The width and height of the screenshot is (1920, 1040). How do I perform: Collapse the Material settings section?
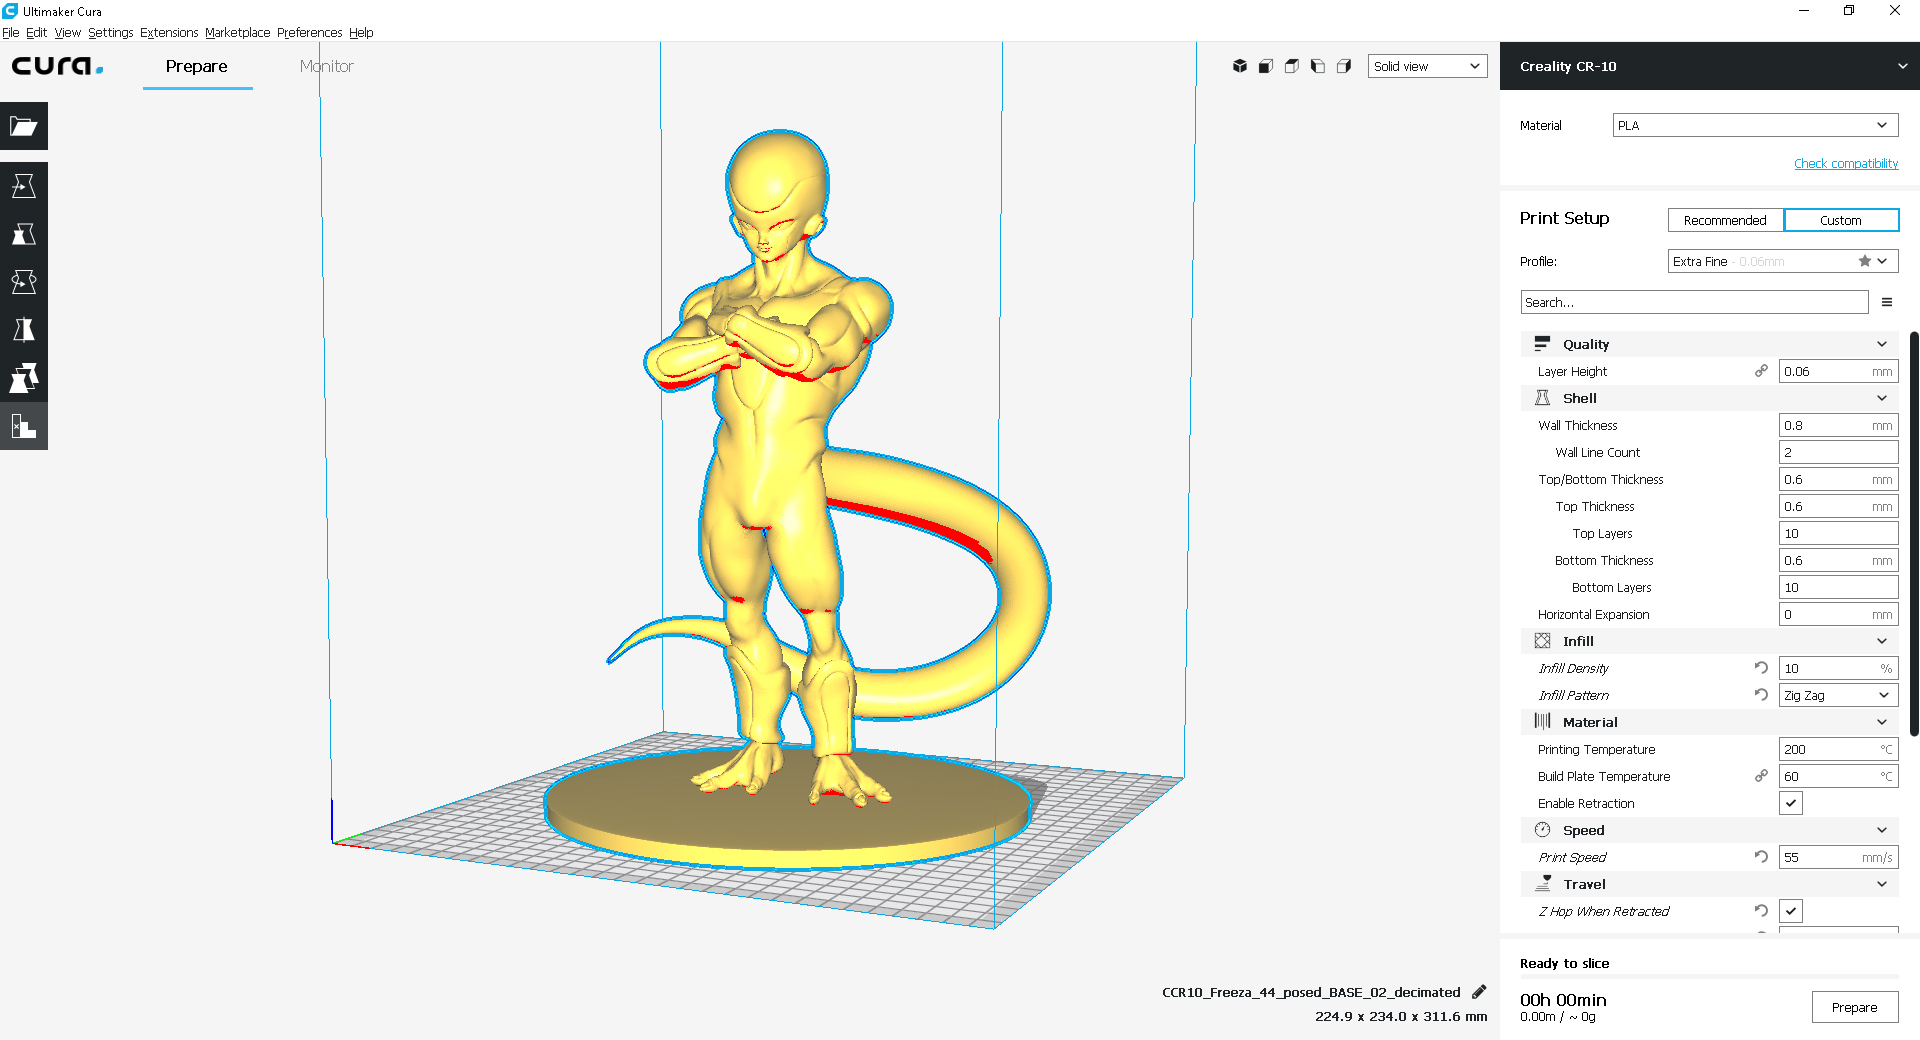pyautogui.click(x=1710, y=722)
